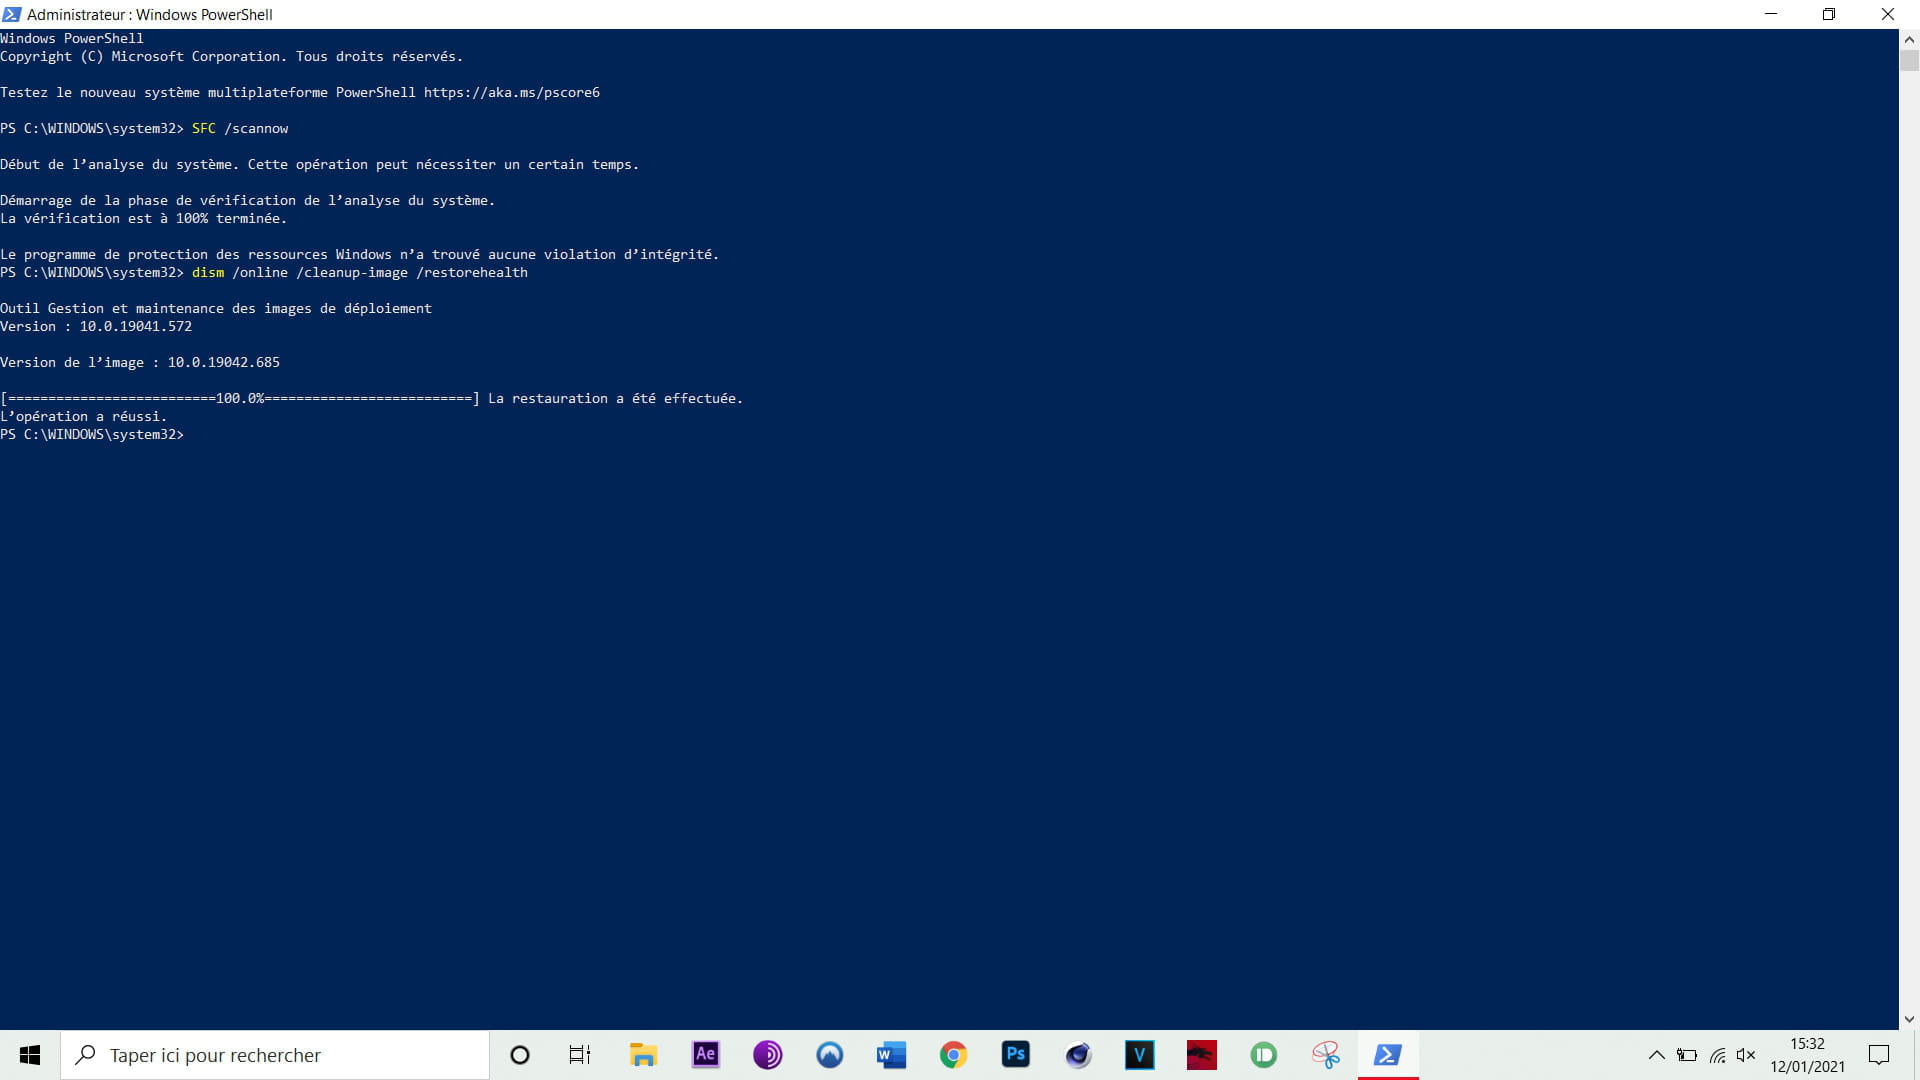The image size is (1920, 1080).
Task: Open the red-black app icon on taskbar
Action: 1201,1055
